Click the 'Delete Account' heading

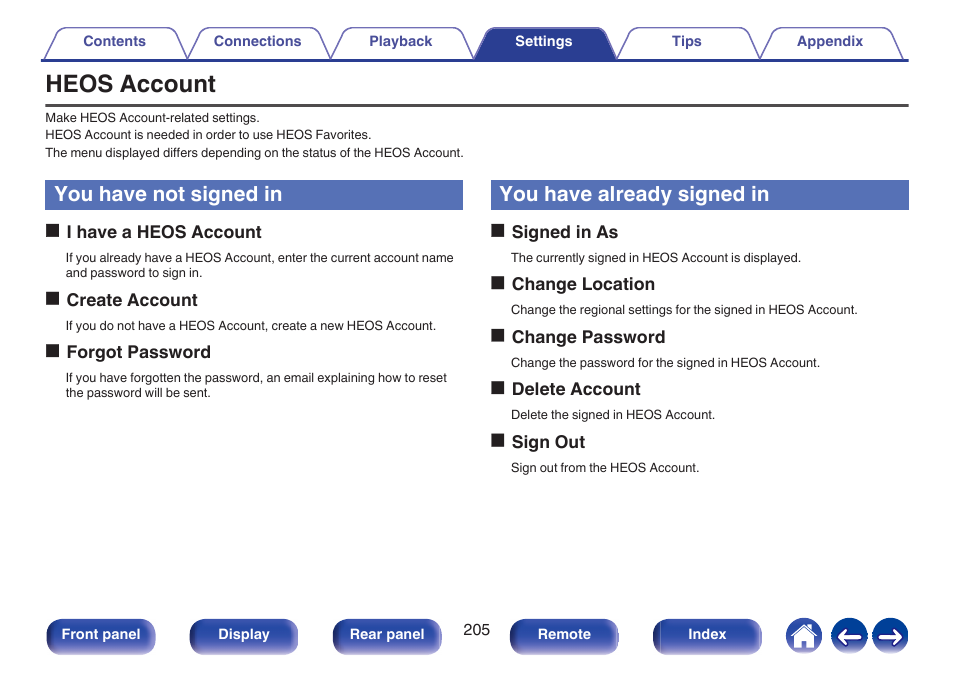click(x=576, y=389)
